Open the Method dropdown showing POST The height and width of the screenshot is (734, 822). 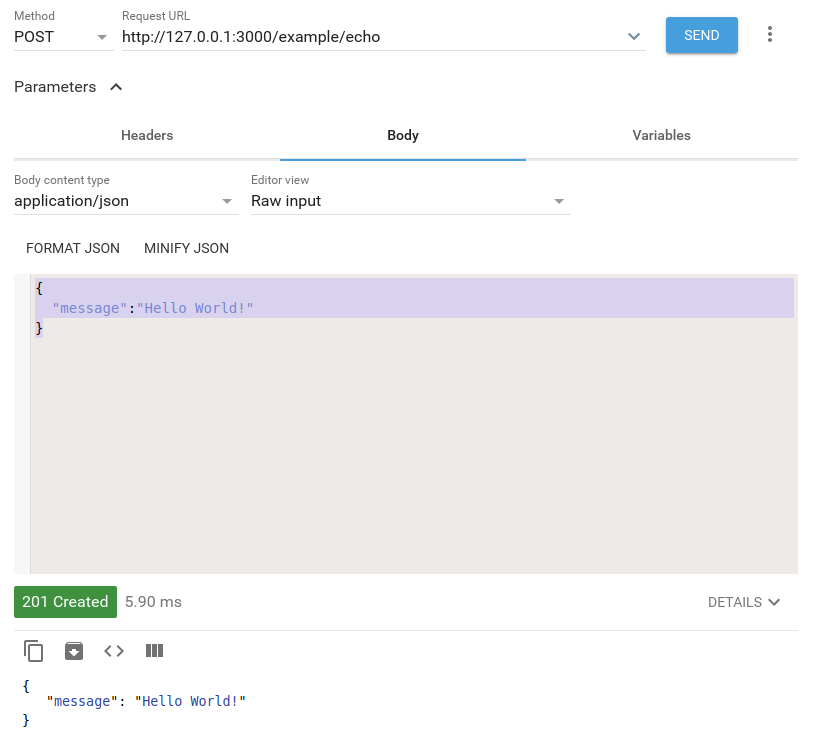point(63,37)
